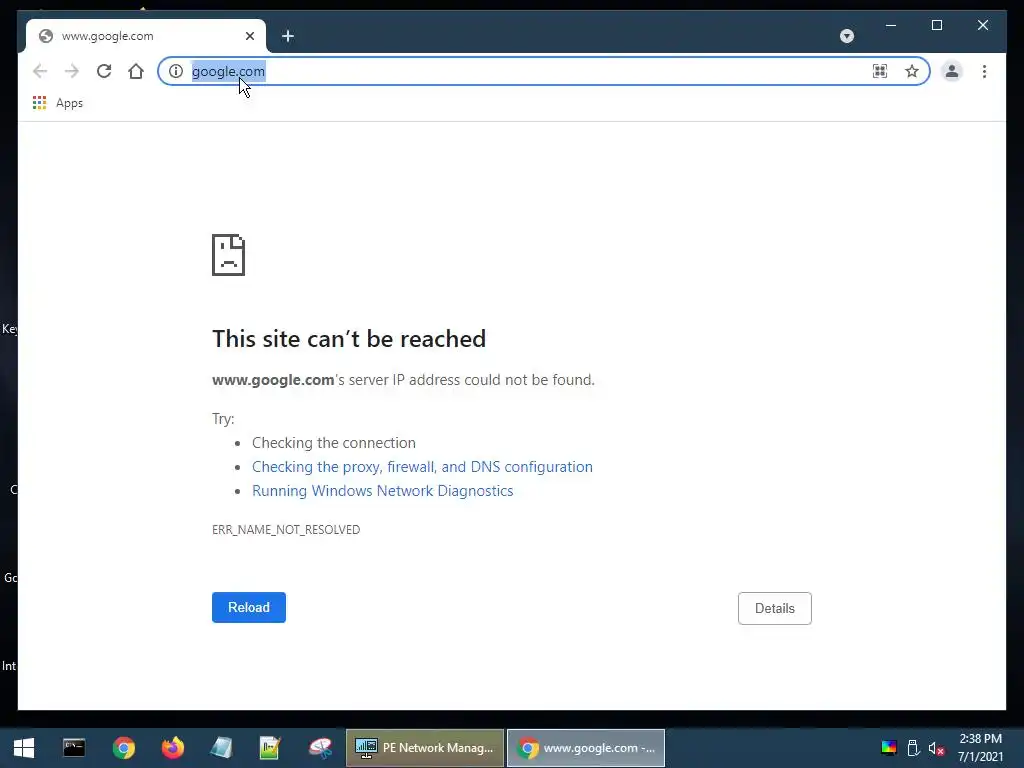Click the muted volume tray icon
The width and height of the screenshot is (1024, 768).
click(x=936, y=748)
